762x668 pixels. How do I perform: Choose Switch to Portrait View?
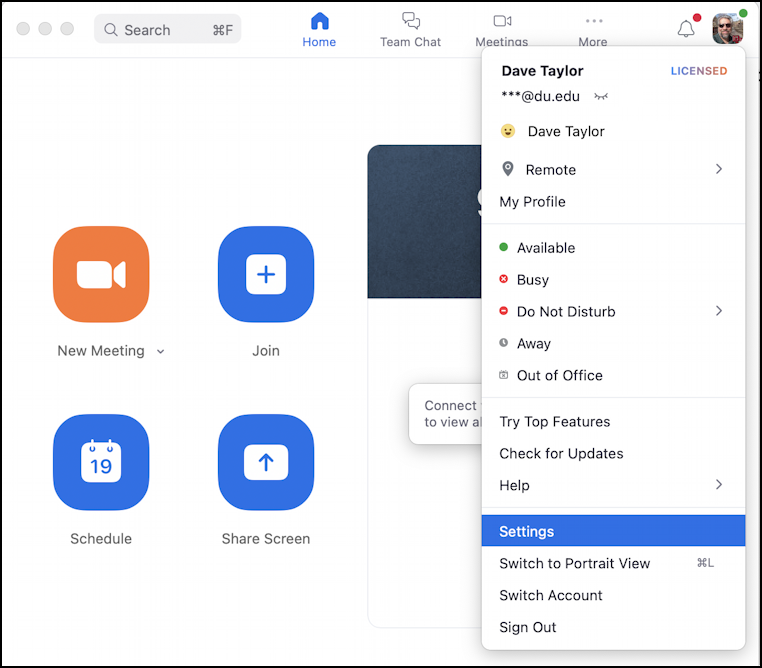click(x=613, y=564)
